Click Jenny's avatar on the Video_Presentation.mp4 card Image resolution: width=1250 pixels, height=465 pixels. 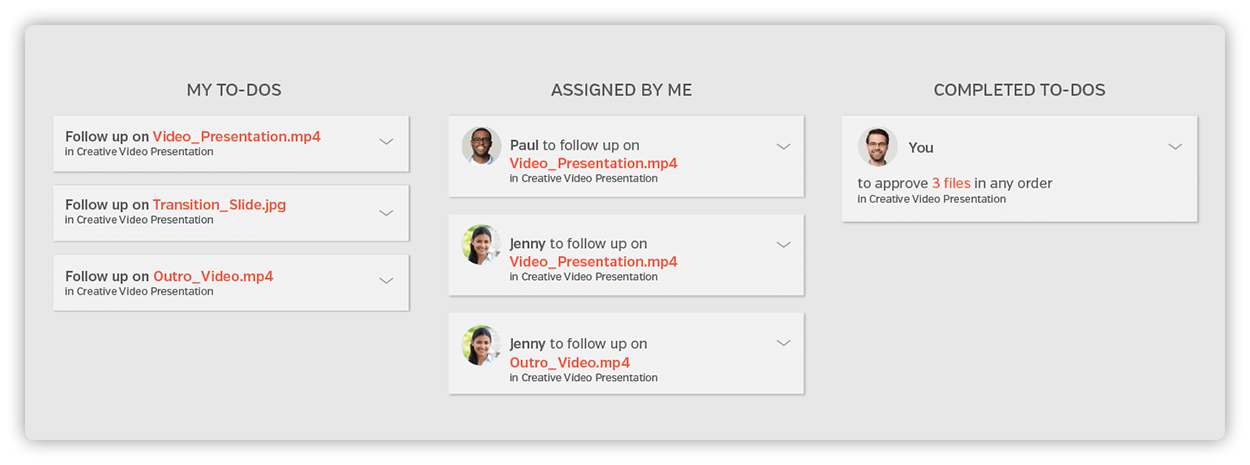[x=481, y=244]
